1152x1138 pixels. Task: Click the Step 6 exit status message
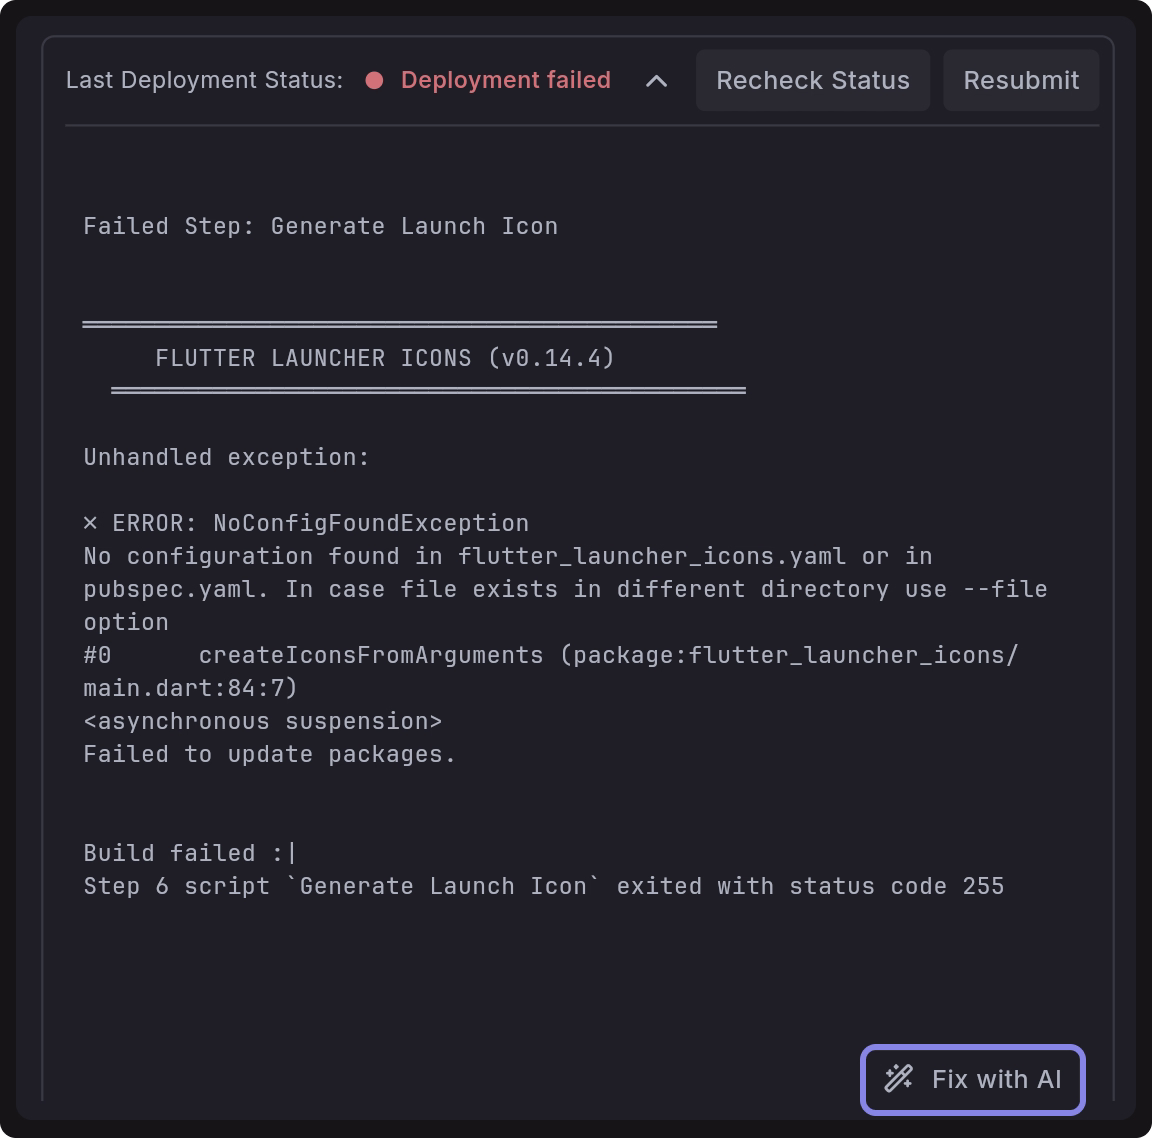pos(543,886)
